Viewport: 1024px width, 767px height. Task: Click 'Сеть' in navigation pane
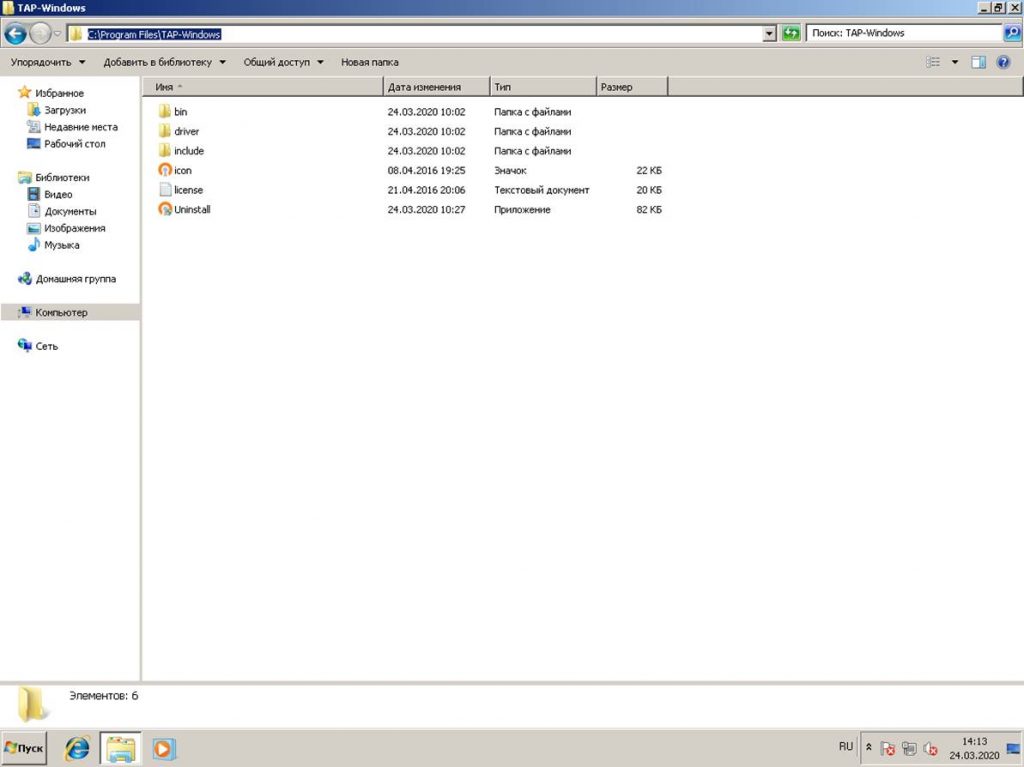(x=38, y=346)
